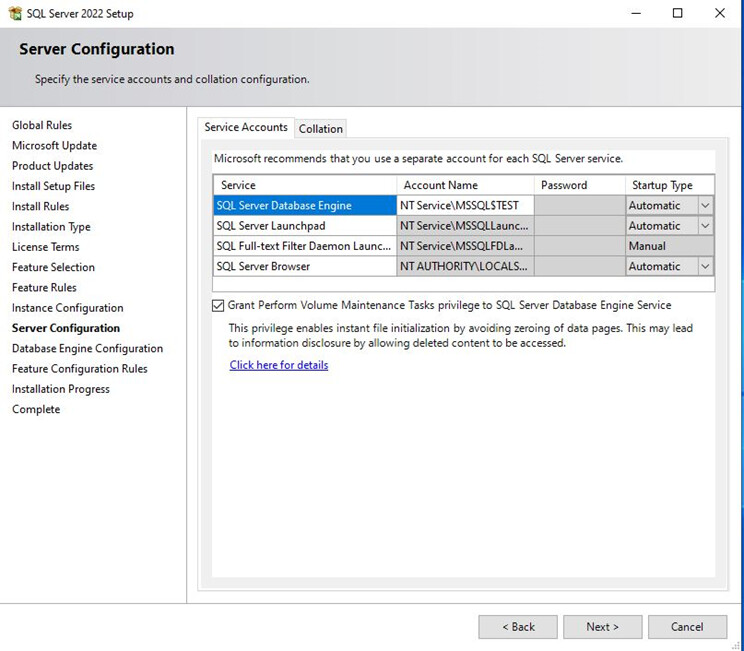The width and height of the screenshot is (744, 651).
Task: Open Startup Type dropdown for SQL Server Browser
Action: pos(705,266)
